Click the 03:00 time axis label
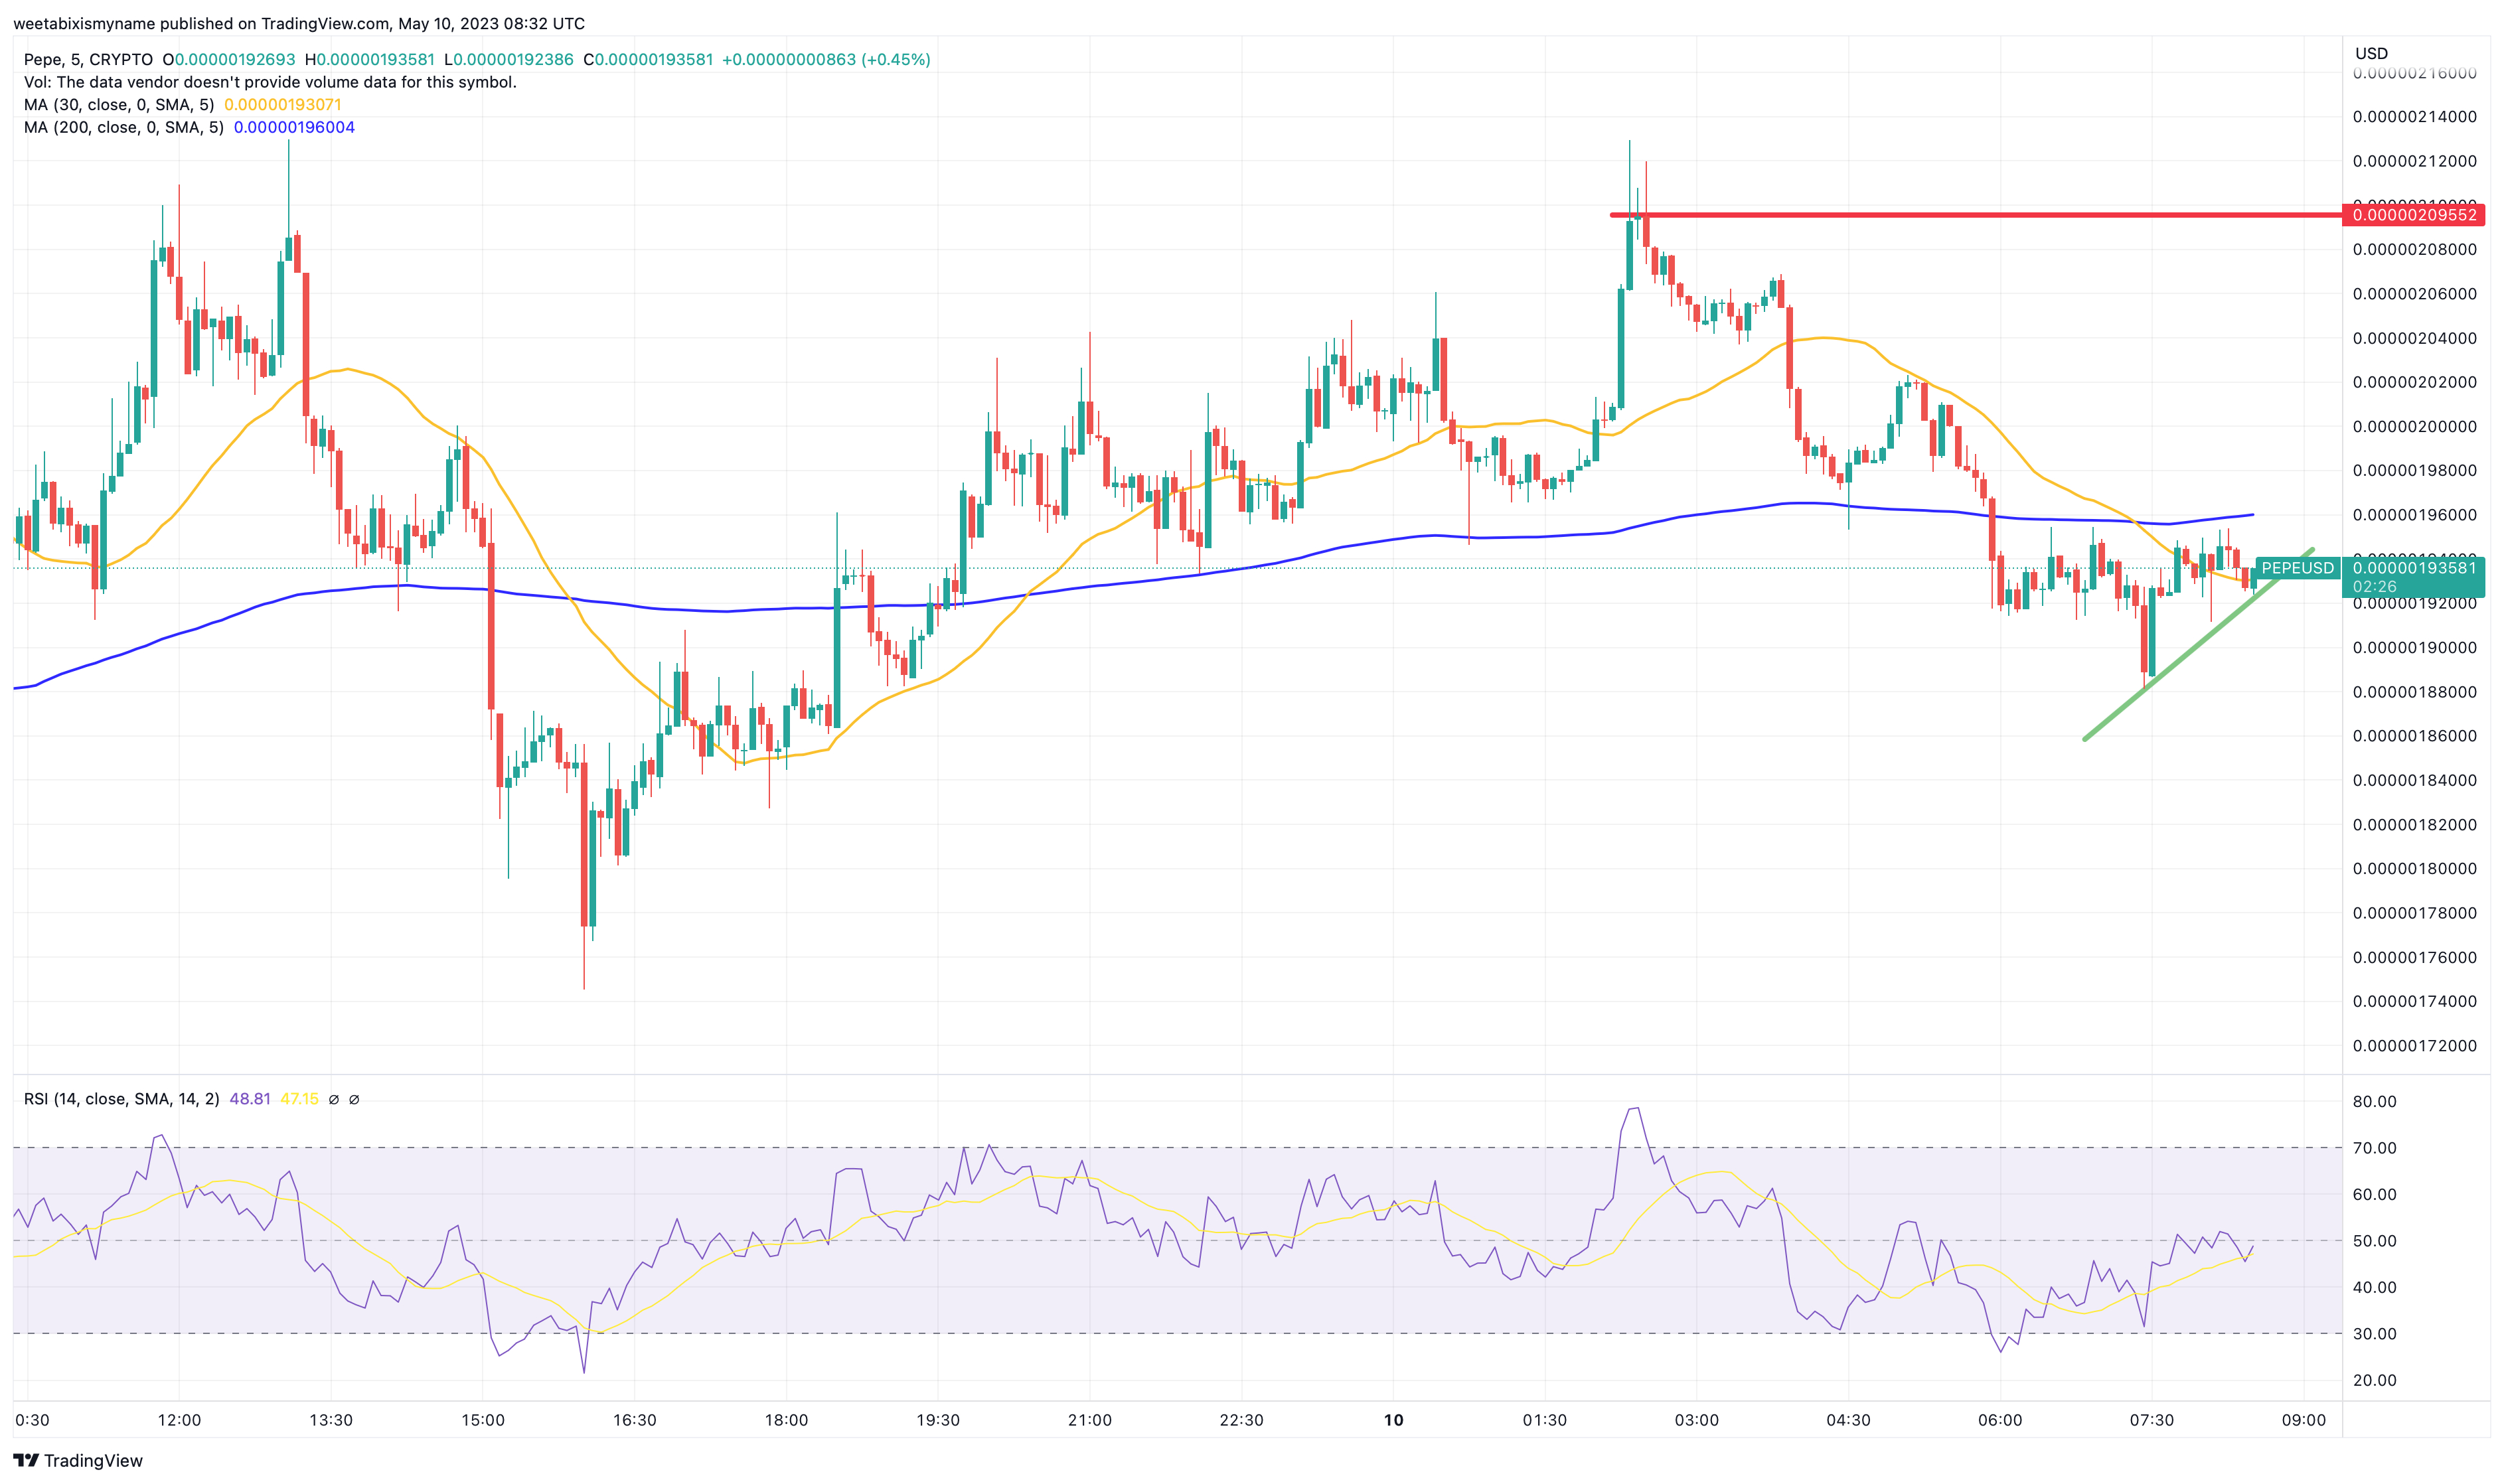This screenshot has width=2504, height=1484. click(1697, 1420)
